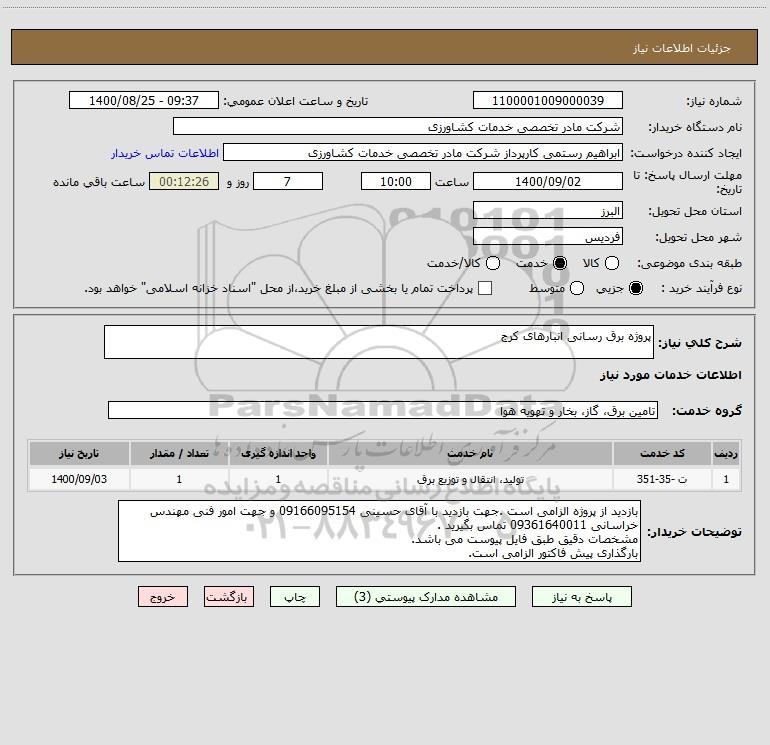Click the شماره نیاز field 1100001009000039
770x745 pixels.
(x=548, y=100)
